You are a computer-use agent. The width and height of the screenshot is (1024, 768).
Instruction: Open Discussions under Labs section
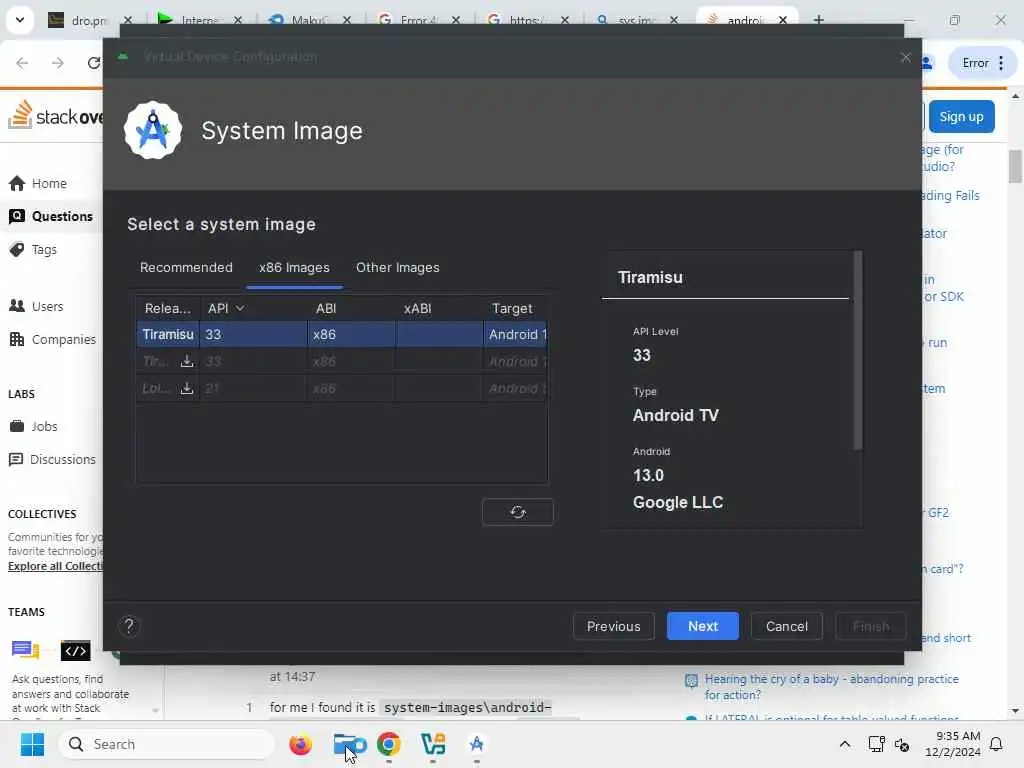point(52,460)
